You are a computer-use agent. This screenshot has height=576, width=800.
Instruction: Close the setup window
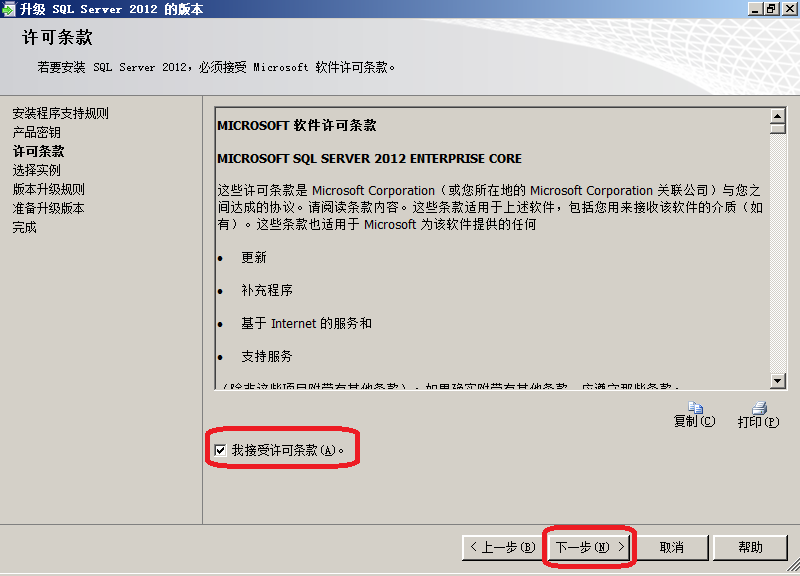[789, 9]
